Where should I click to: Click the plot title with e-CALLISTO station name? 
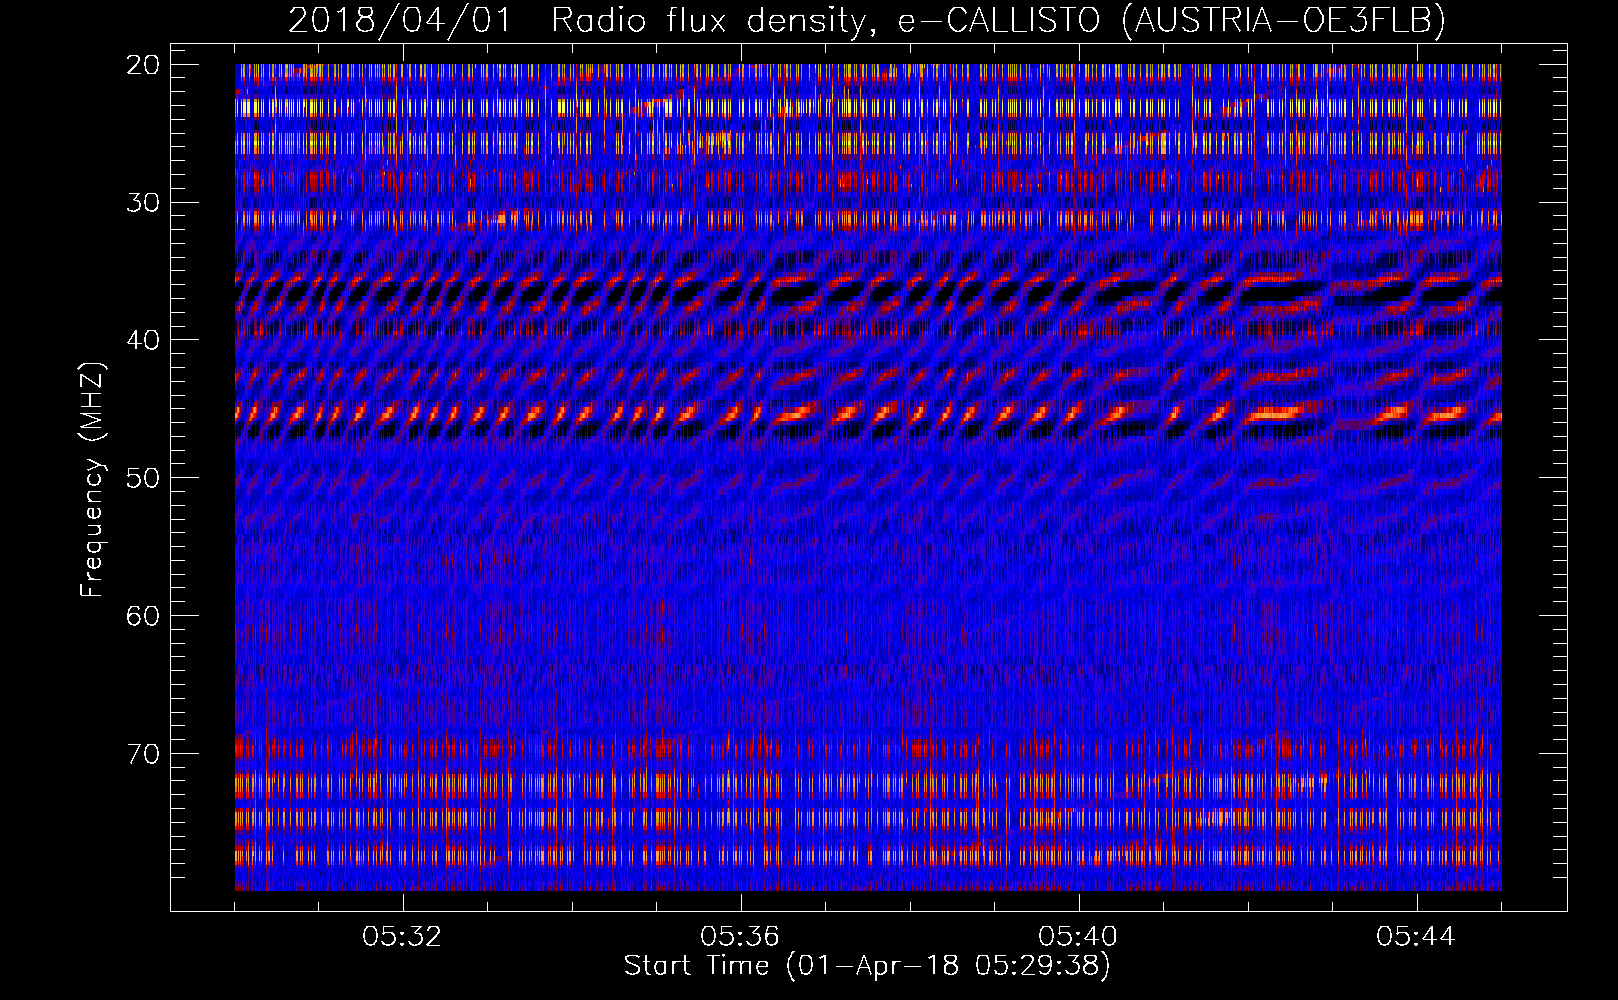pyautogui.click(x=867, y=20)
